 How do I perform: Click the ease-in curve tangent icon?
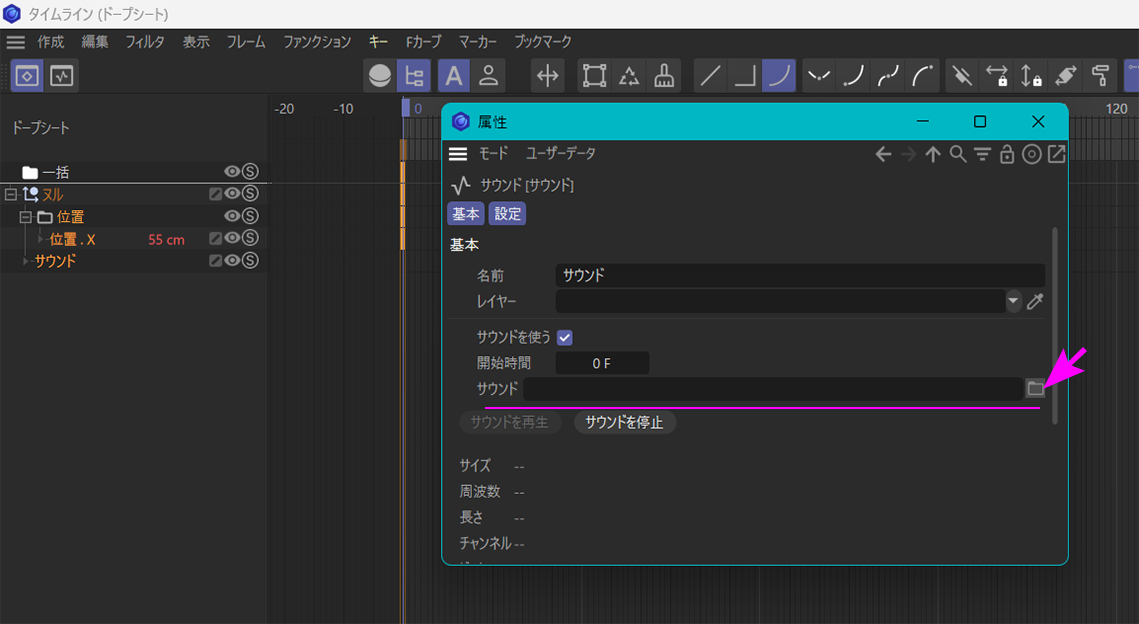[x=854, y=76]
